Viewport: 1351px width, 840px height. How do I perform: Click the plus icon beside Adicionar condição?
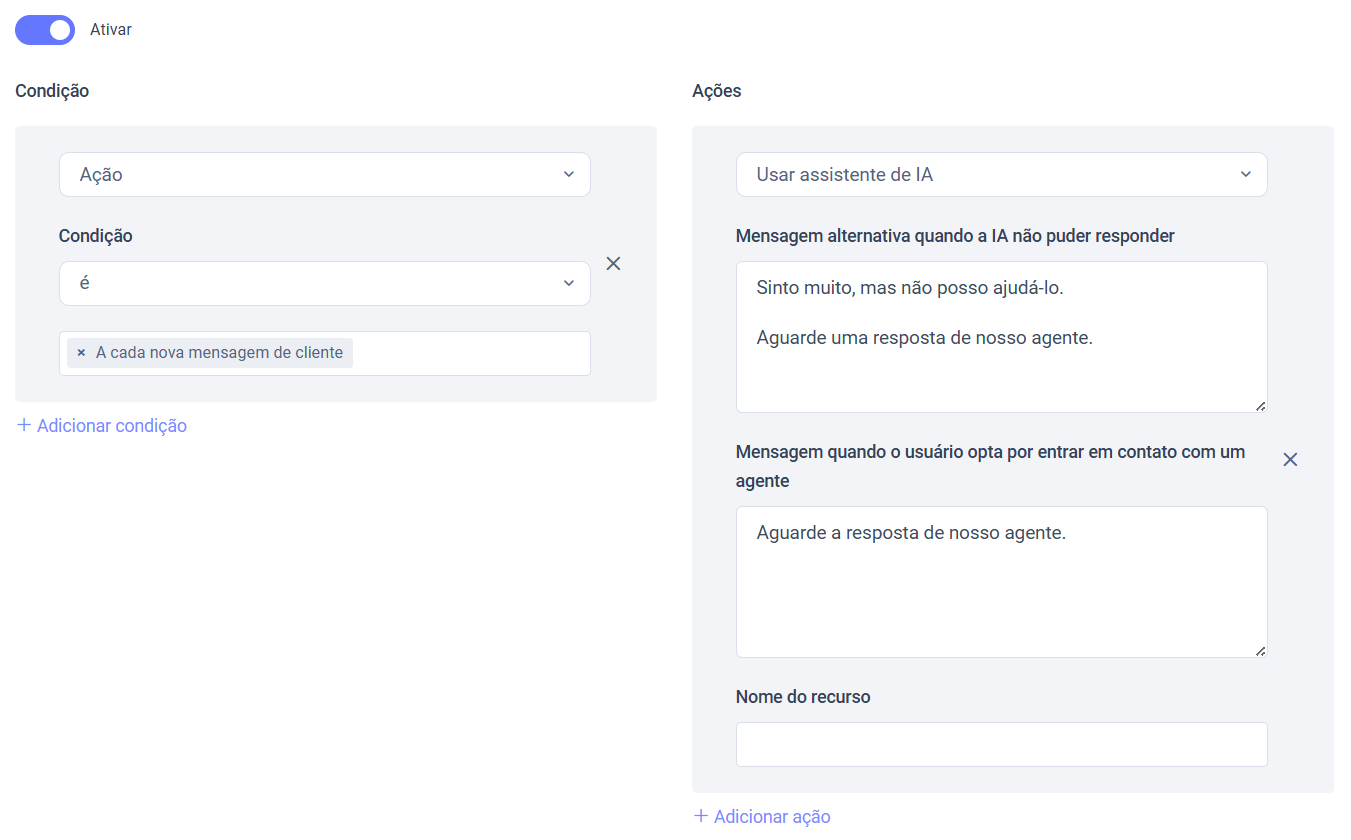24,425
